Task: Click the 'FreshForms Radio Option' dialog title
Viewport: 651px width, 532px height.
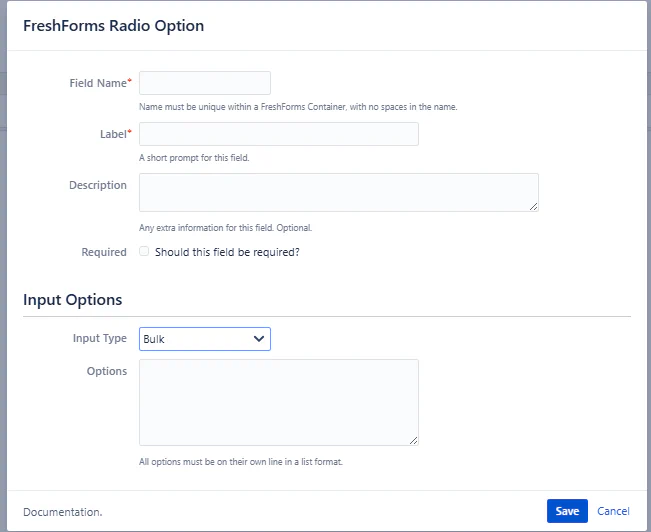Action: tap(113, 26)
